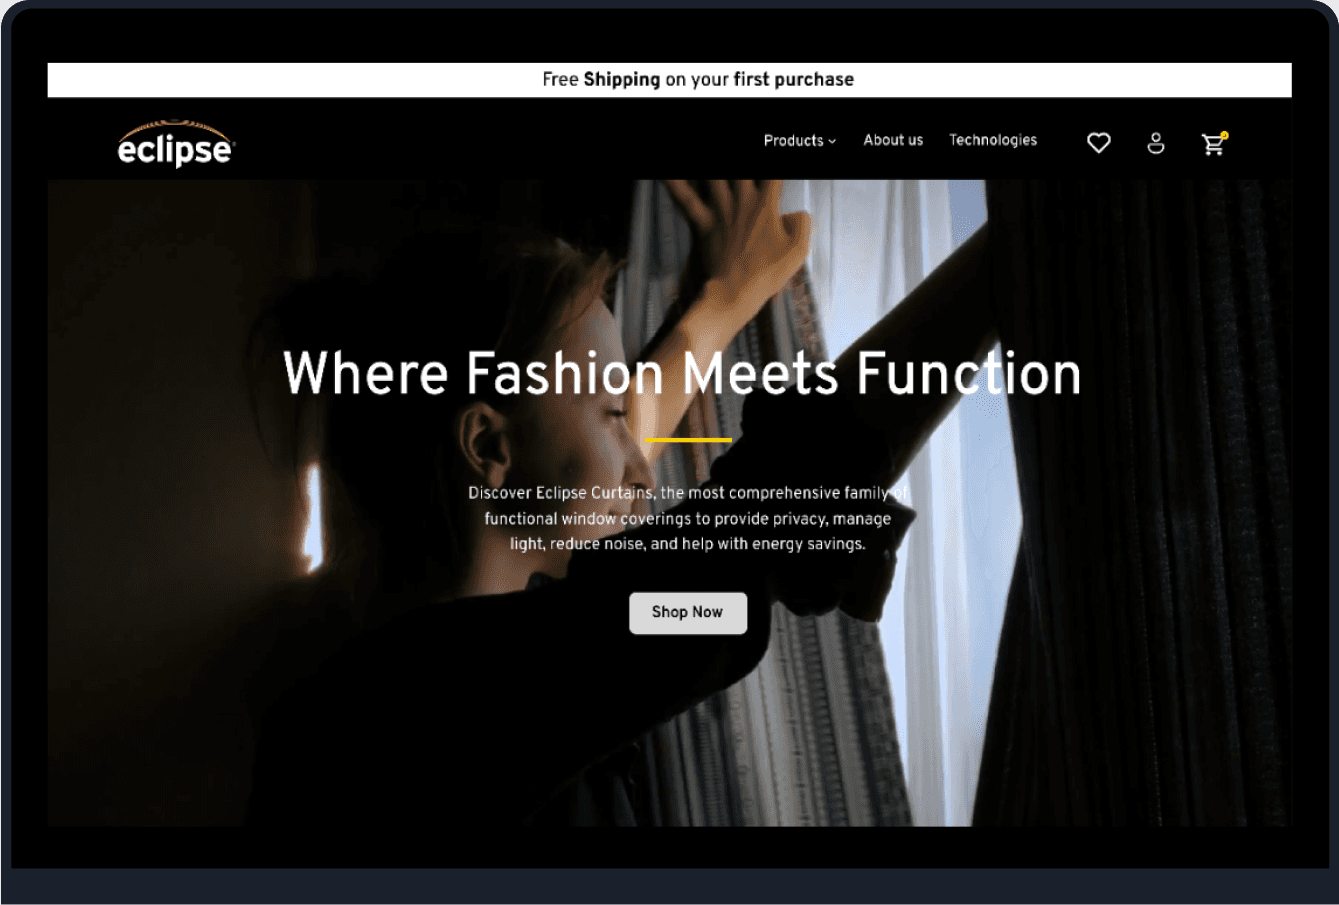Screen dimensions: 1339x905
Task: Click the eclipse logo to go home
Action: point(175,144)
